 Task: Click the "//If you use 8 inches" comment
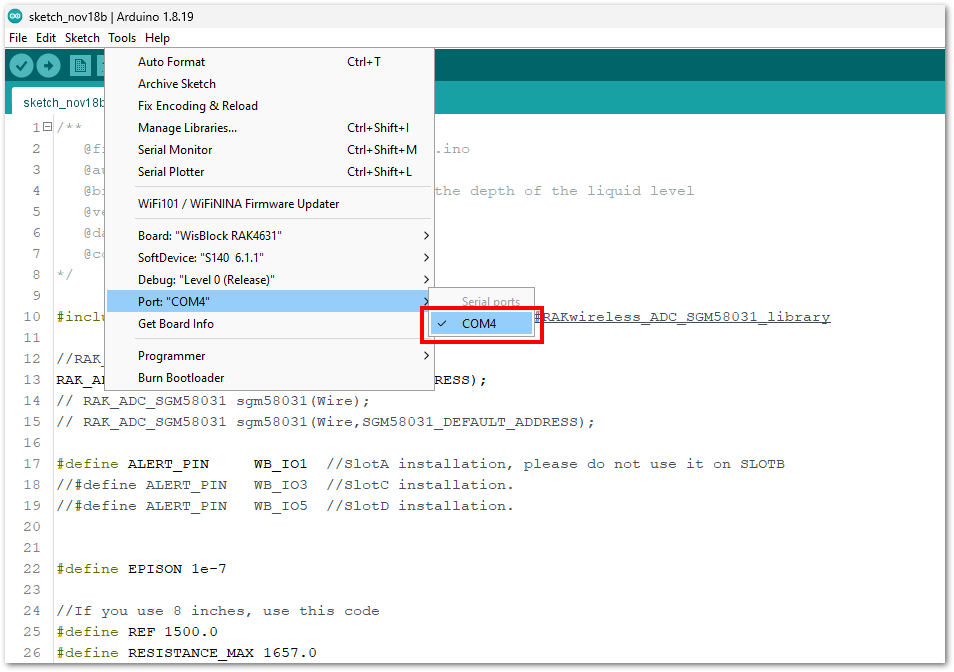pyautogui.click(x=218, y=611)
